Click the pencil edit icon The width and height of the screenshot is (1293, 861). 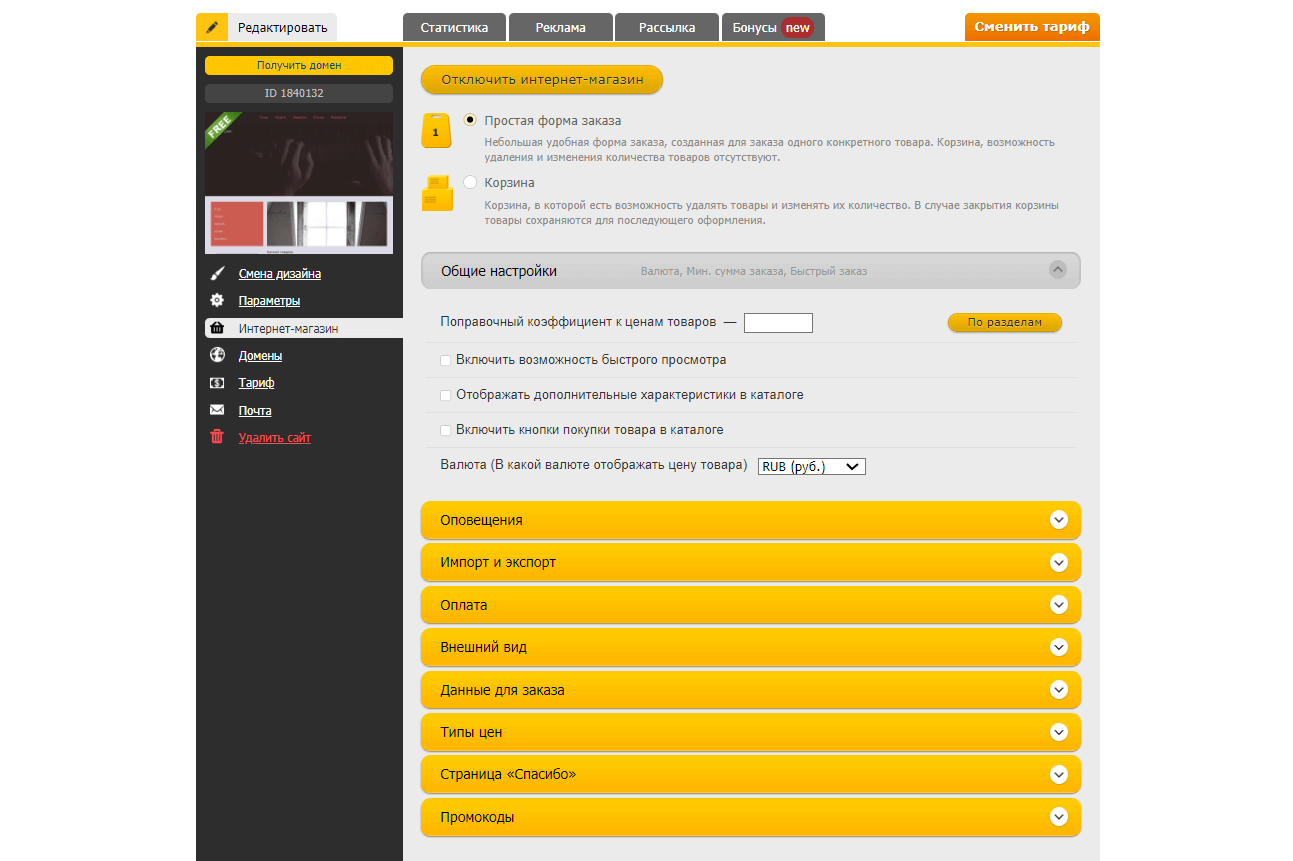212,28
